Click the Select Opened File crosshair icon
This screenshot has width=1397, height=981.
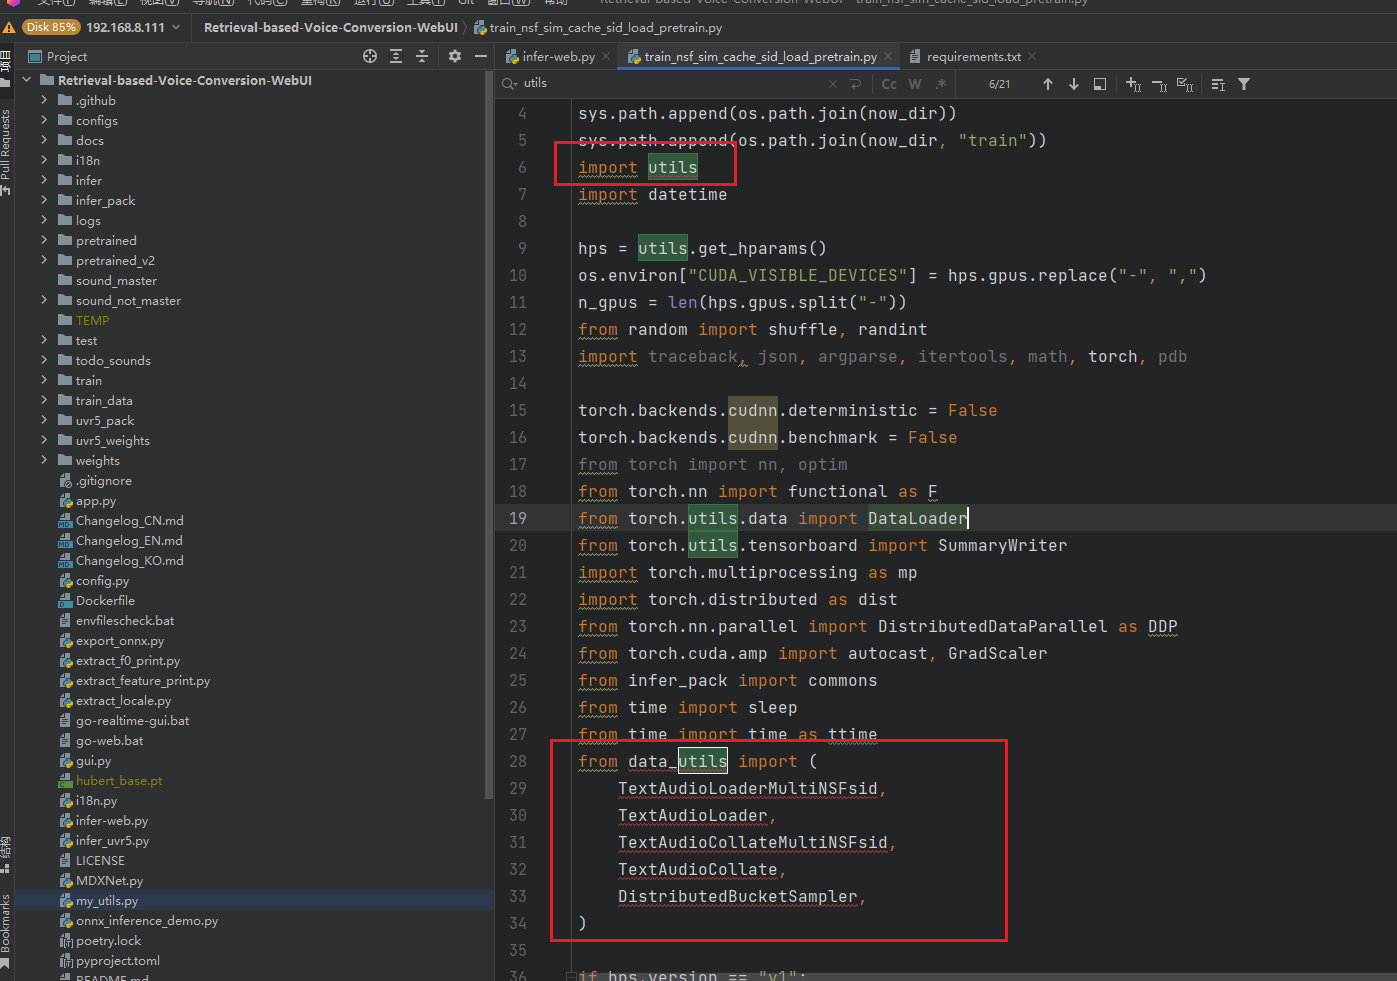(369, 57)
